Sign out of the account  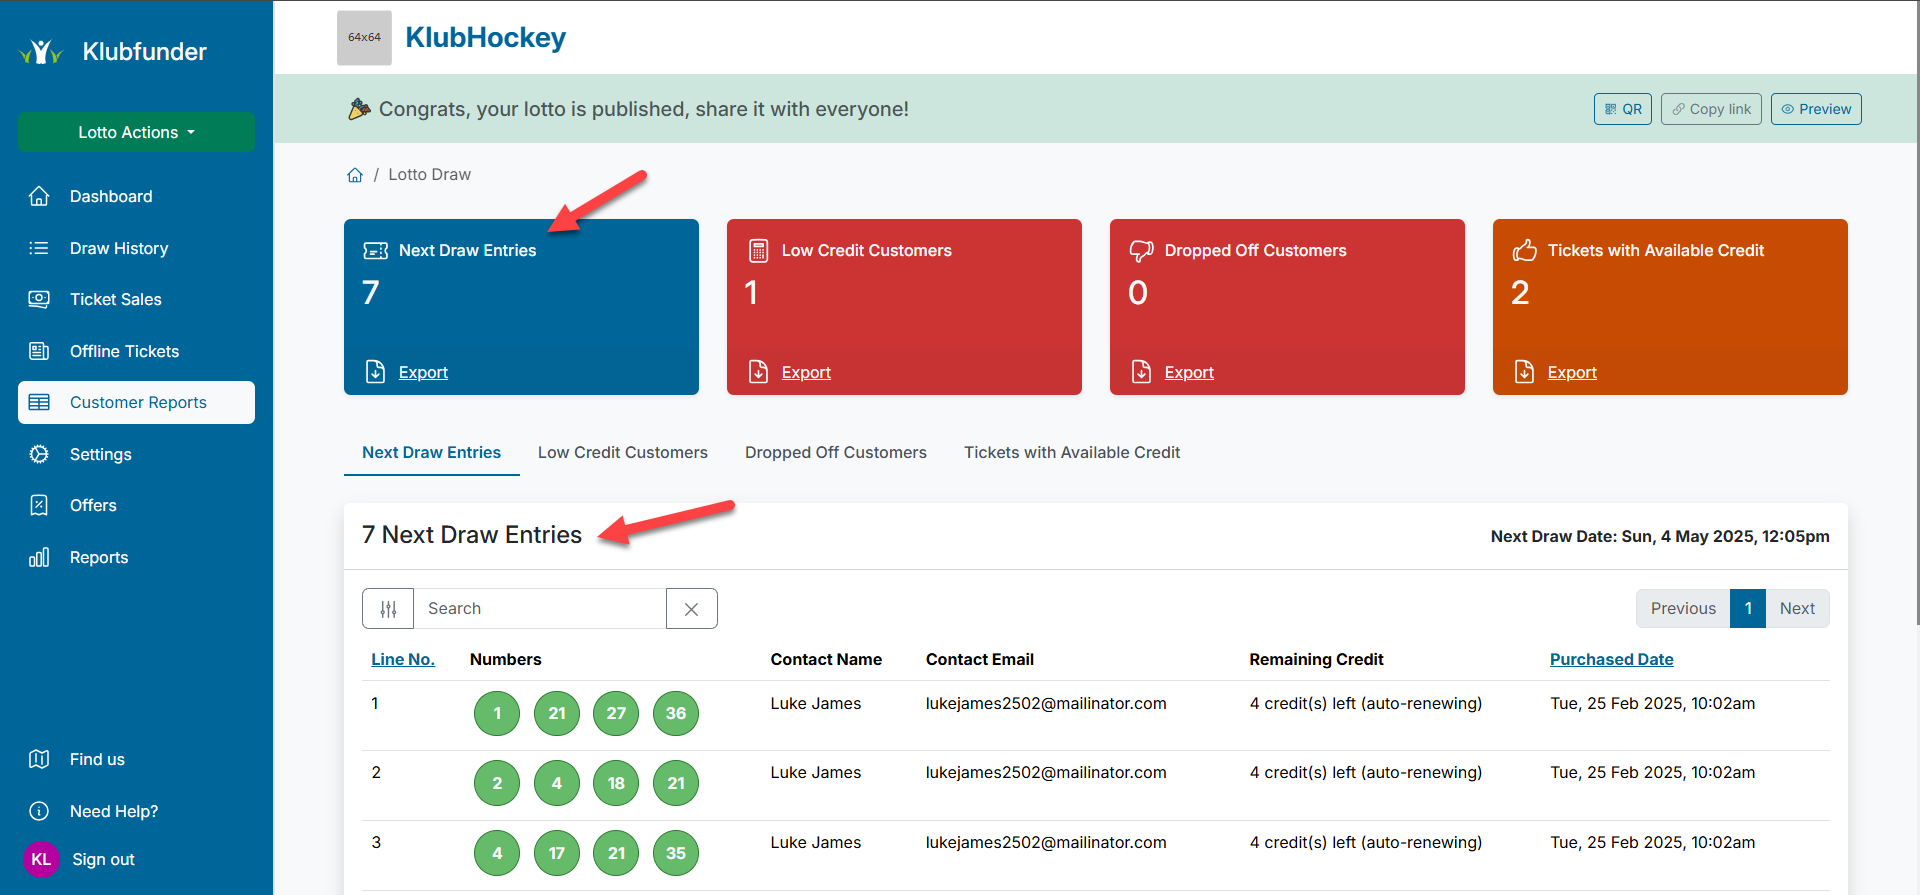103,859
